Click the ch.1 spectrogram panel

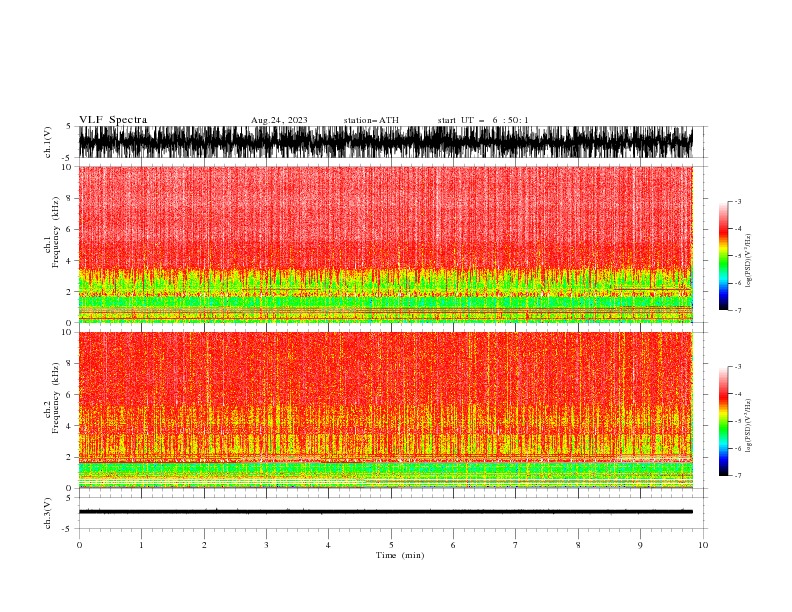click(385, 244)
